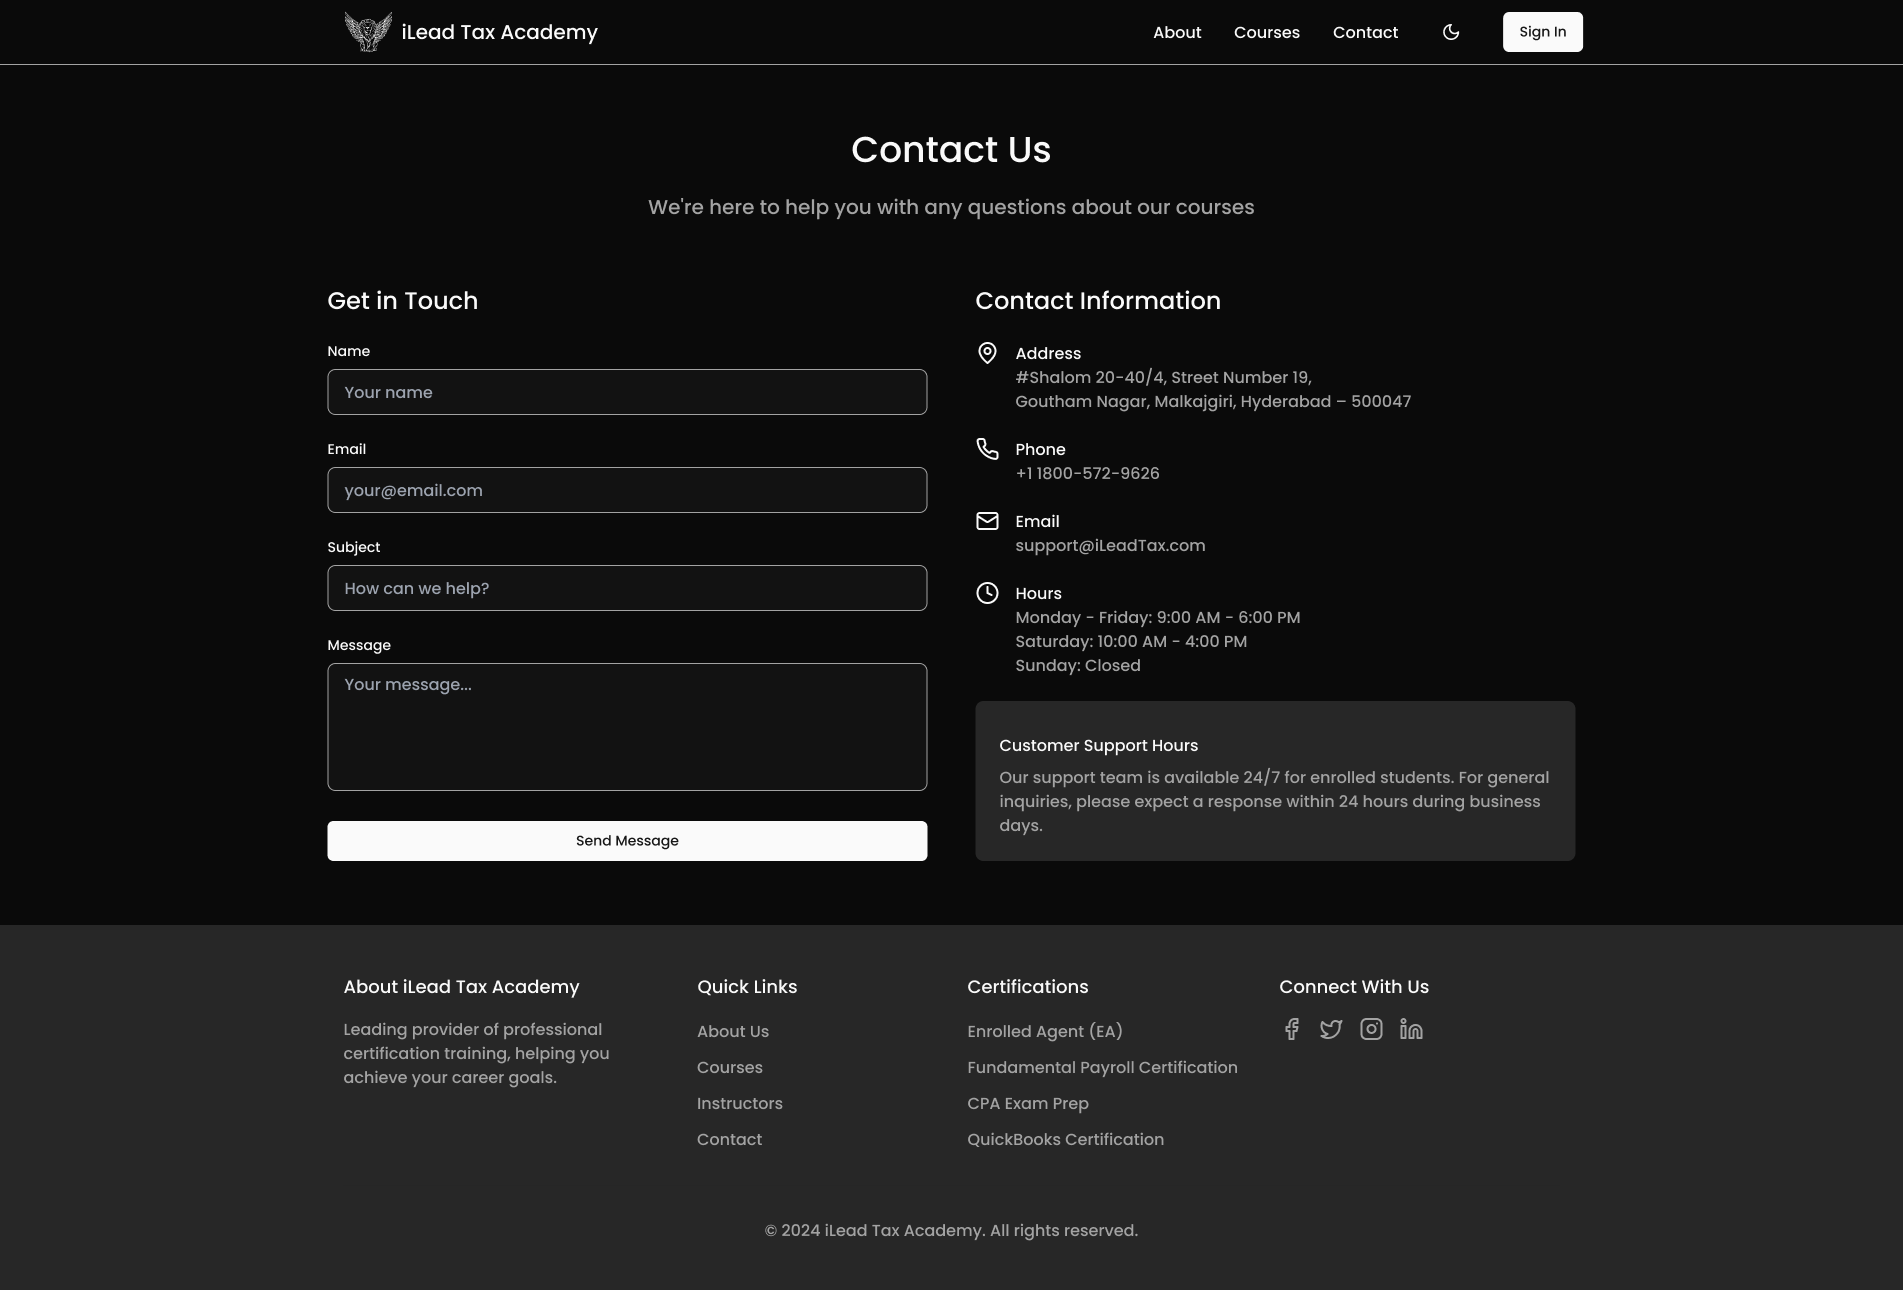Viewport: 1903px width, 1290px height.
Task: Submit the form with Send Message
Action: pos(627,841)
